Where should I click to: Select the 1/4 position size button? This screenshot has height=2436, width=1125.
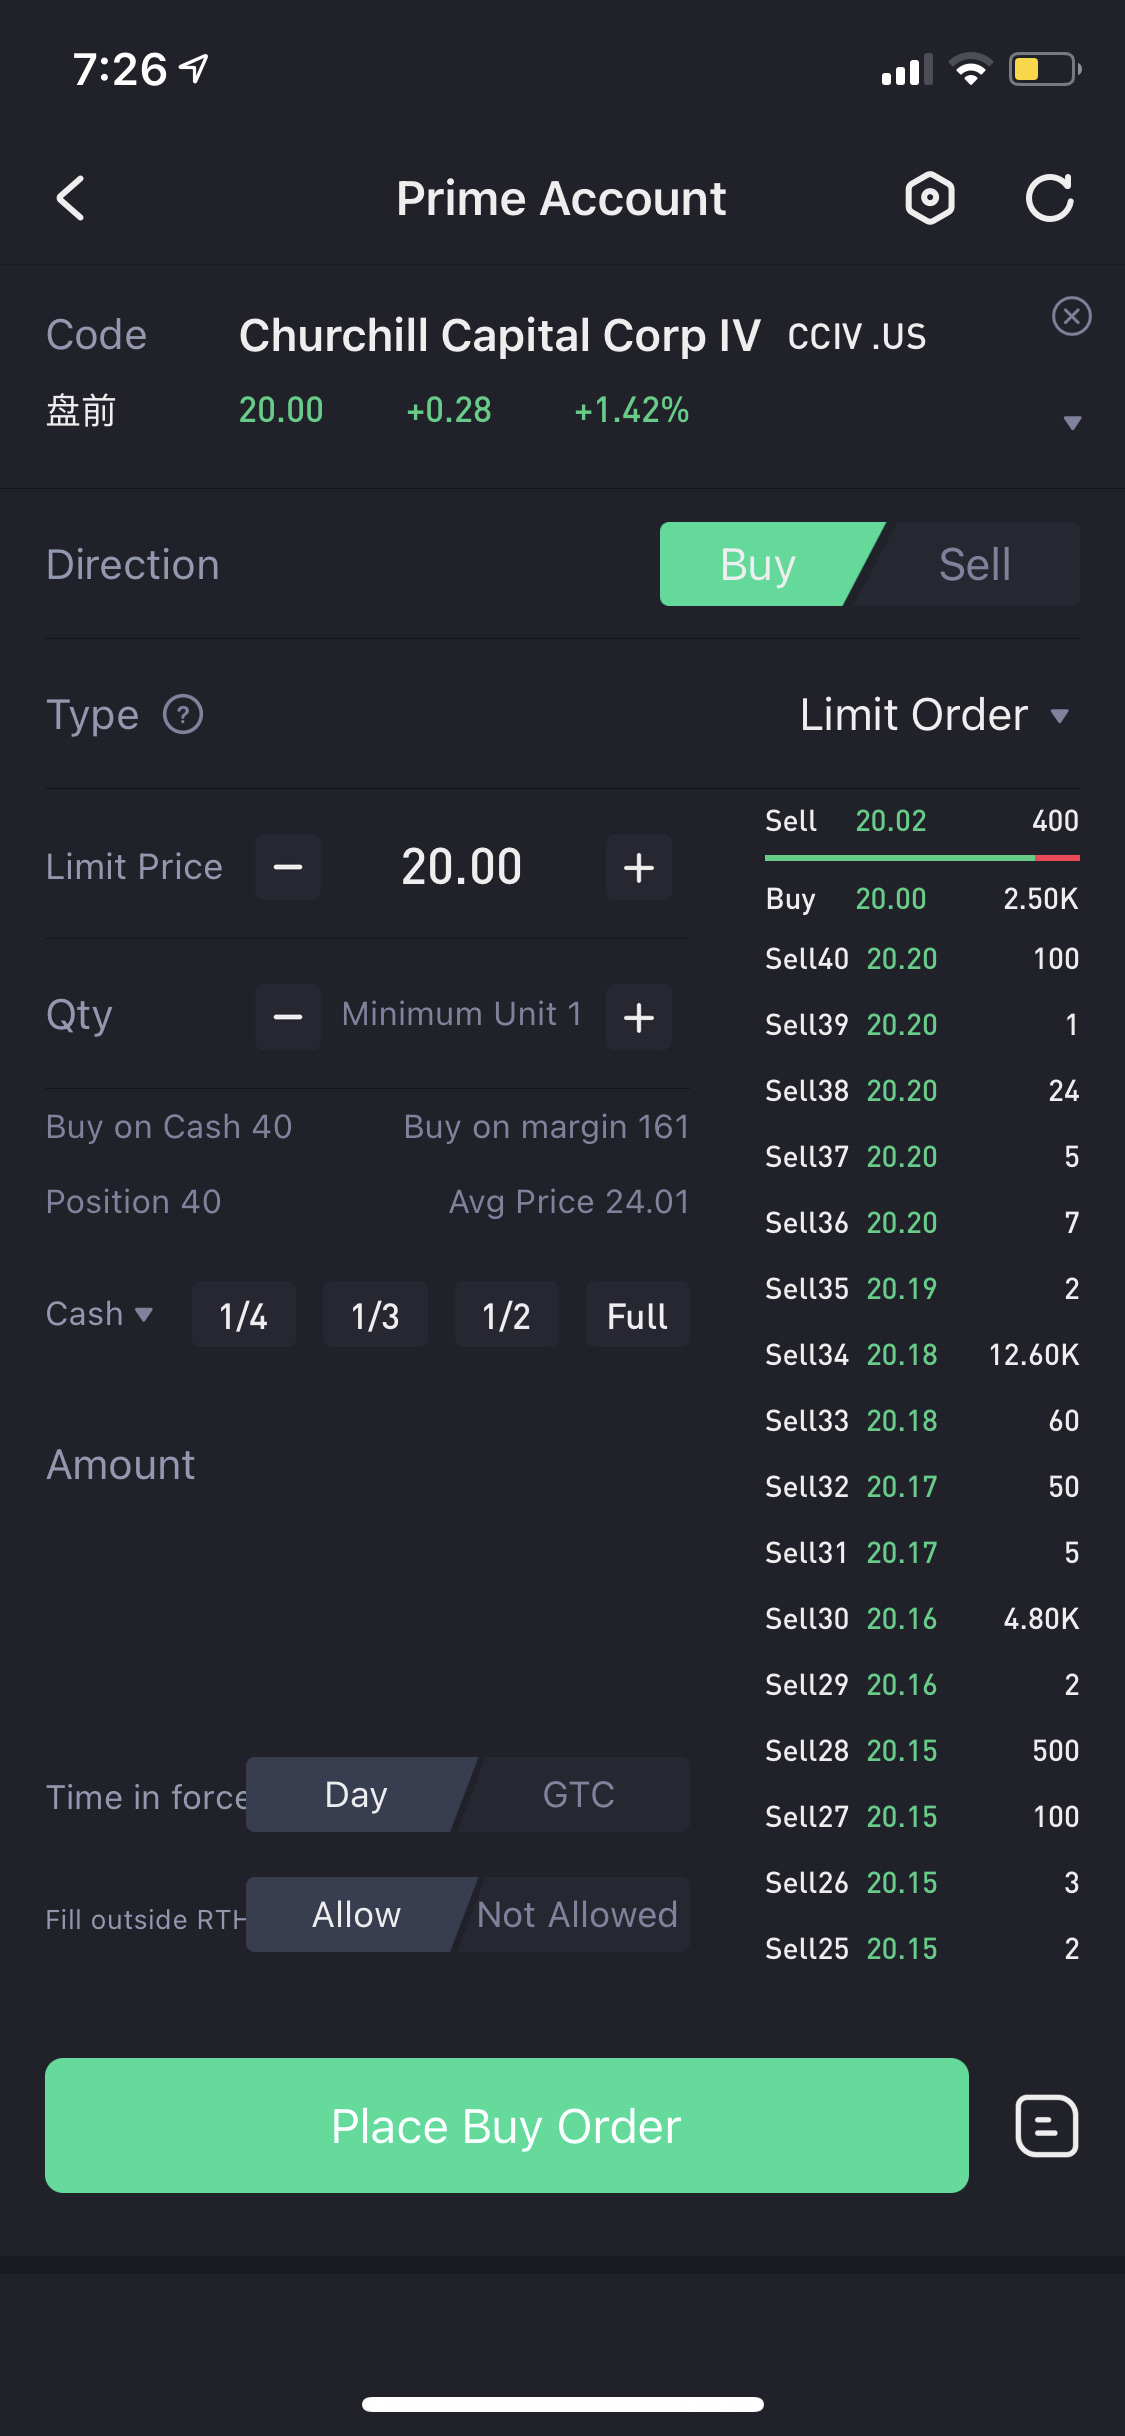(243, 1315)
